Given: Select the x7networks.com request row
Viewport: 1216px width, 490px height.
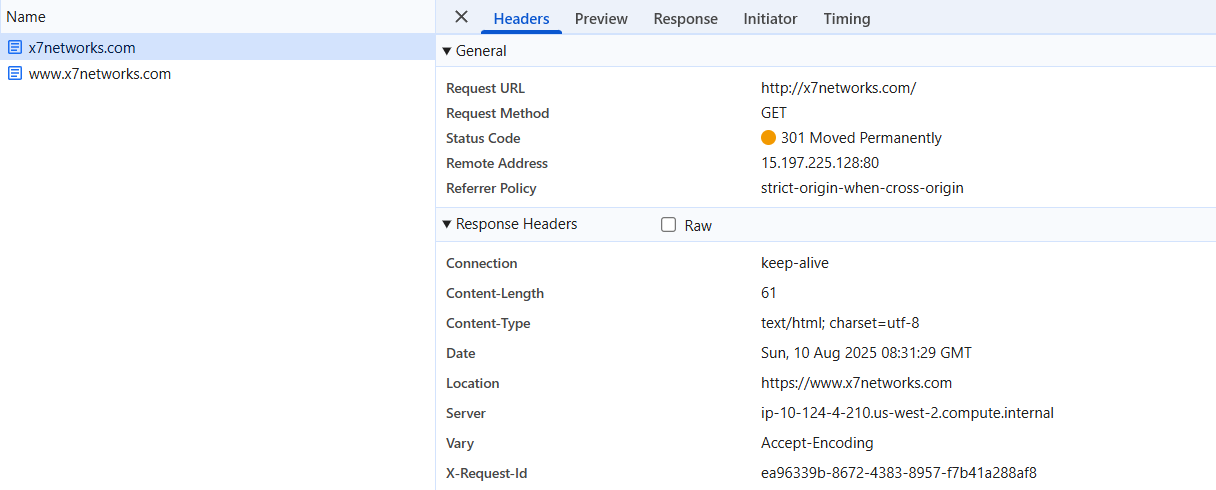Looking at the screenshot, I should 217,47.
